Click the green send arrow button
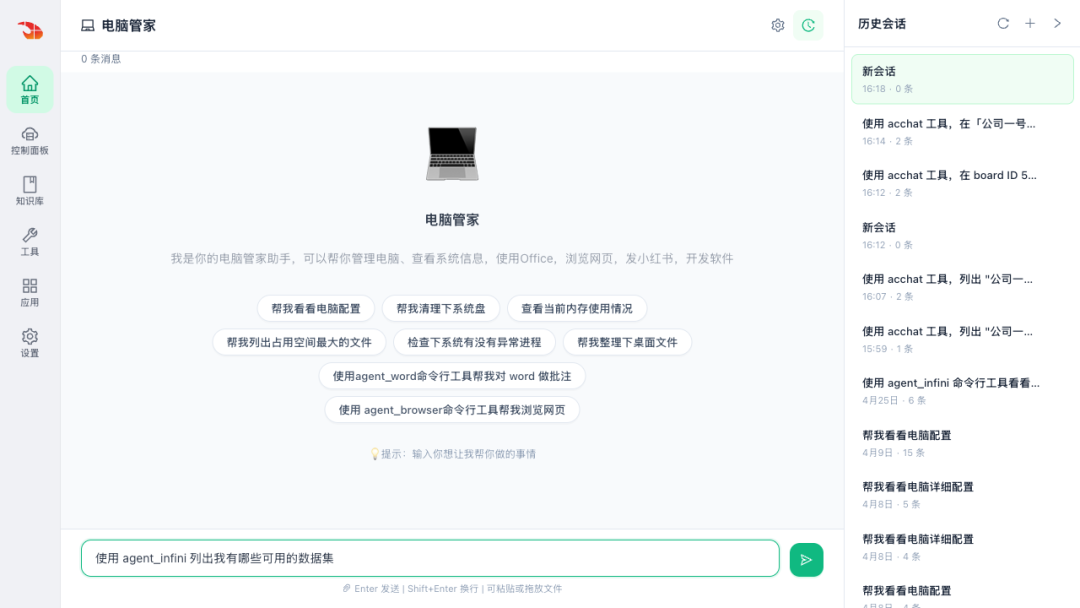 [806, 560]
